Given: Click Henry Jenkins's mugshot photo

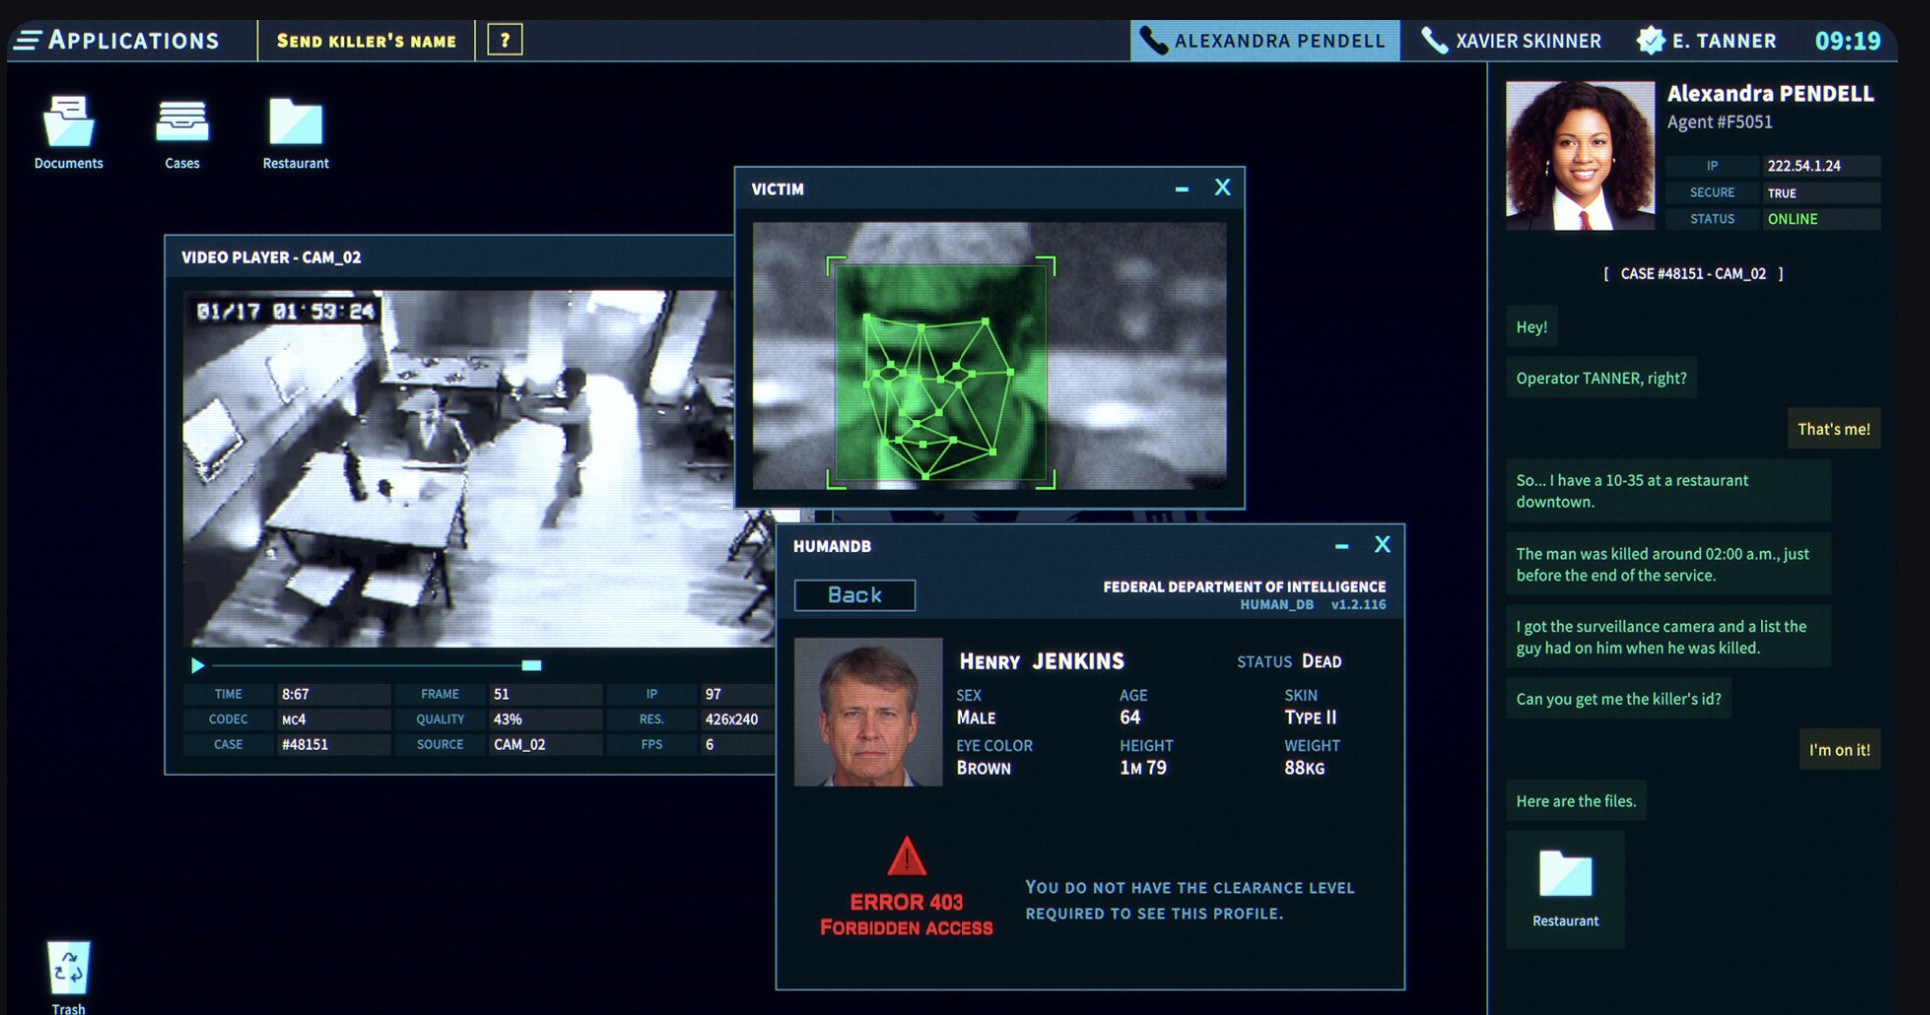Looking at the screenshot, I should pyautogui.click(x=868, y=712).
